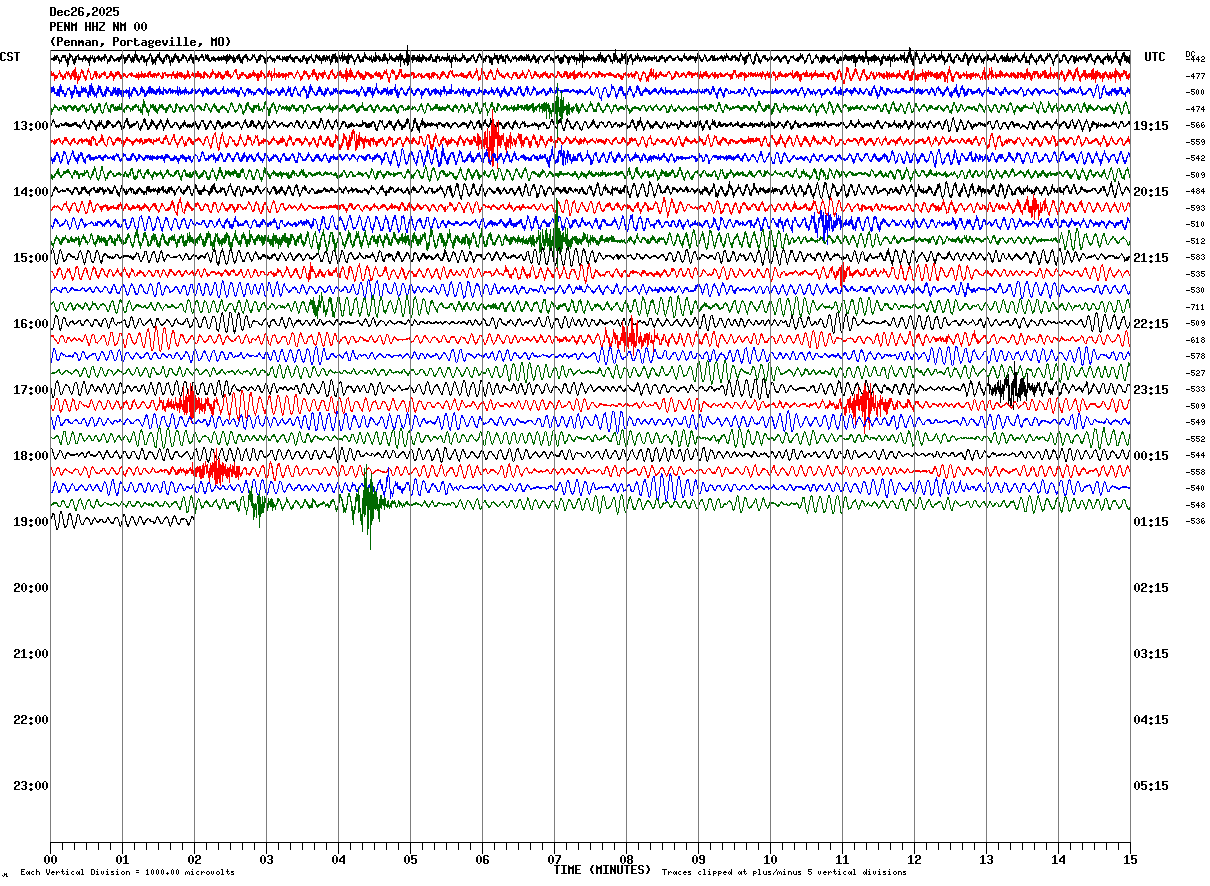Click the "04:15" UTC time label
Screen dimensions: 1210x886
pos(1151,720)
